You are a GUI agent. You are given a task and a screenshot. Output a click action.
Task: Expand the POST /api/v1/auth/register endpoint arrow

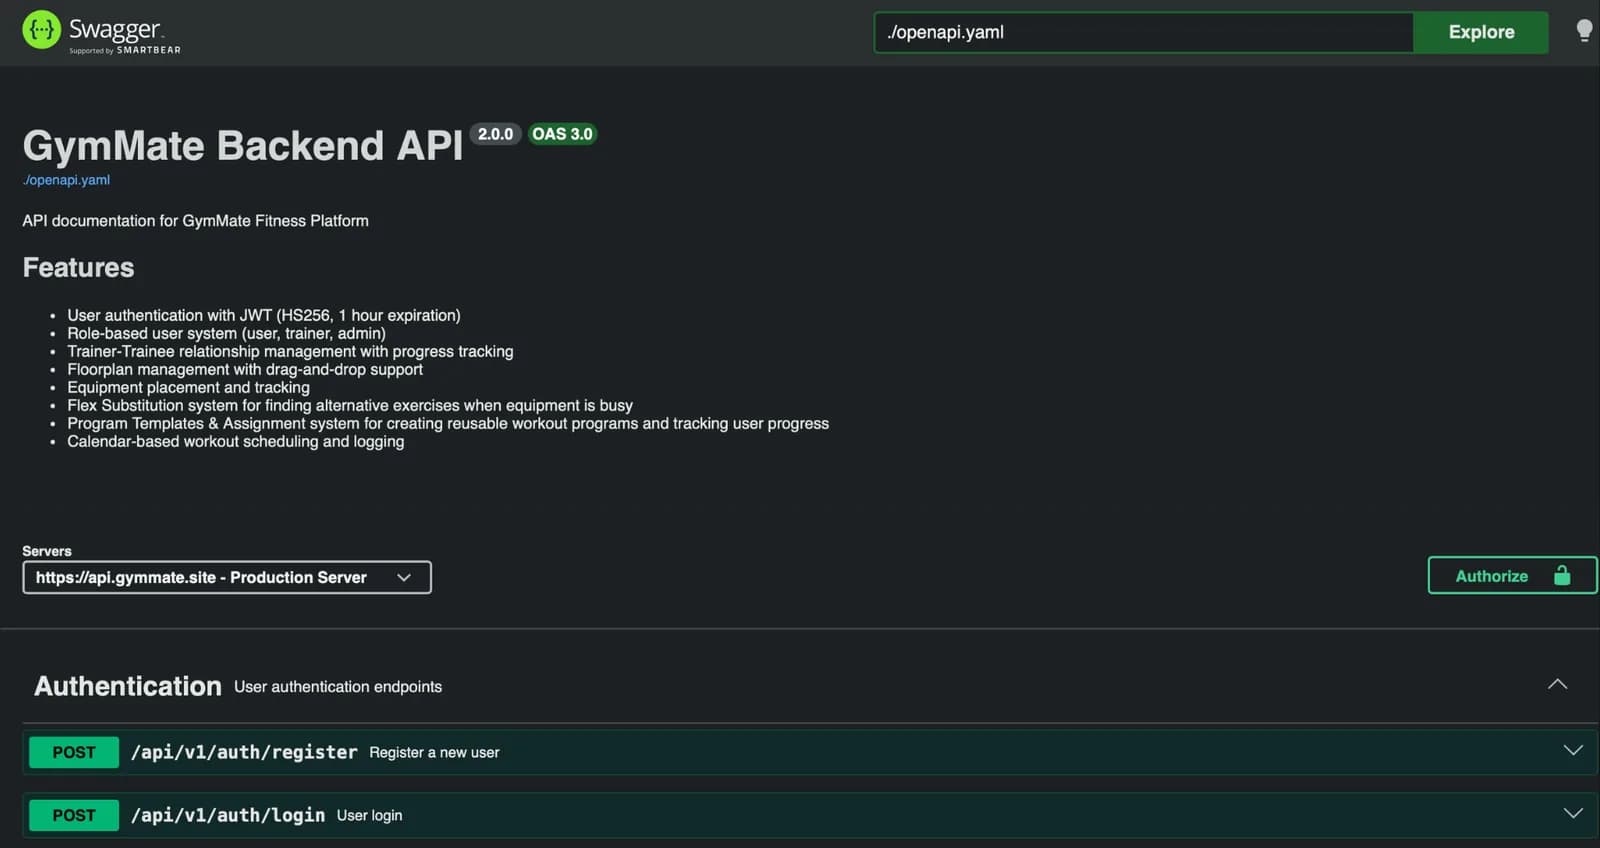pyautogui.click(x=1573, y=750)
